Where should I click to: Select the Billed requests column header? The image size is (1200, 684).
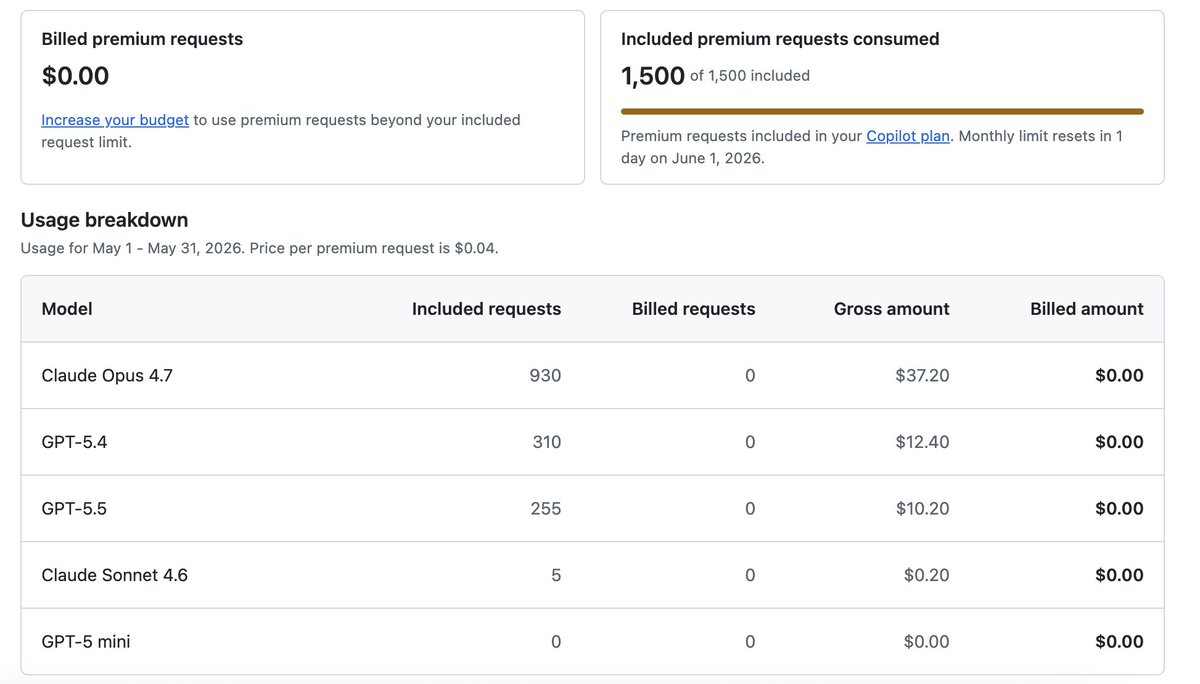click(694, 309)
